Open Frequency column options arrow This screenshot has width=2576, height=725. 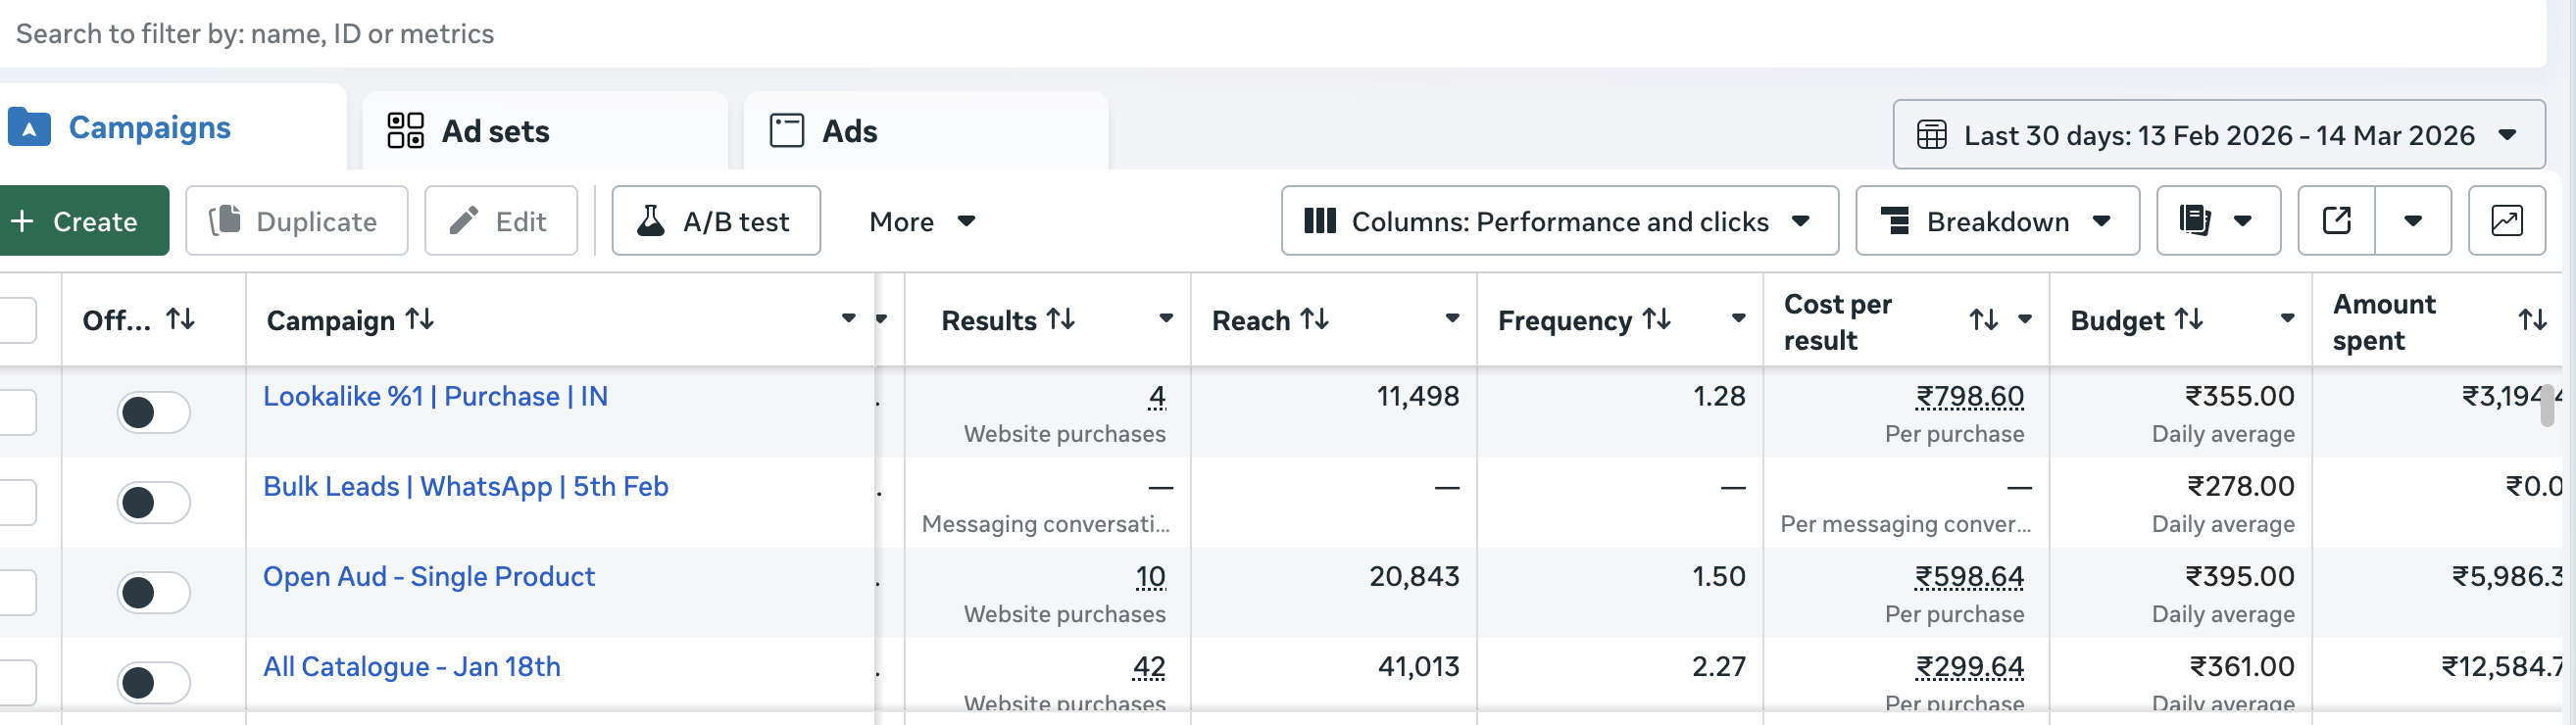1738,318
